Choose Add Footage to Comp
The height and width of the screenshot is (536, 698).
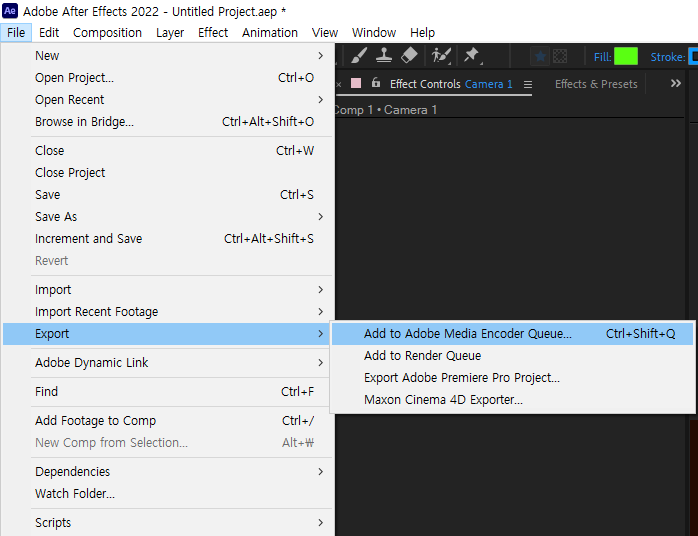click(167, 421)
